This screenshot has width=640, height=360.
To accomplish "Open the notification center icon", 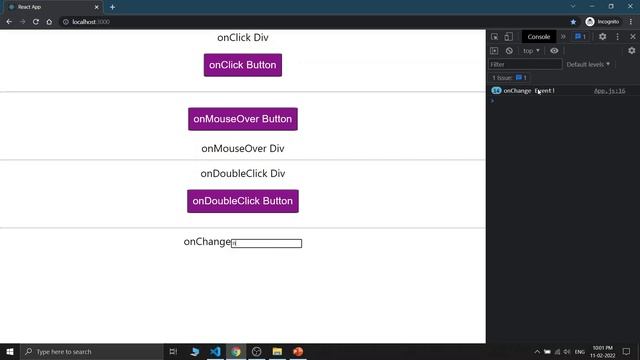I will point(627,351).
